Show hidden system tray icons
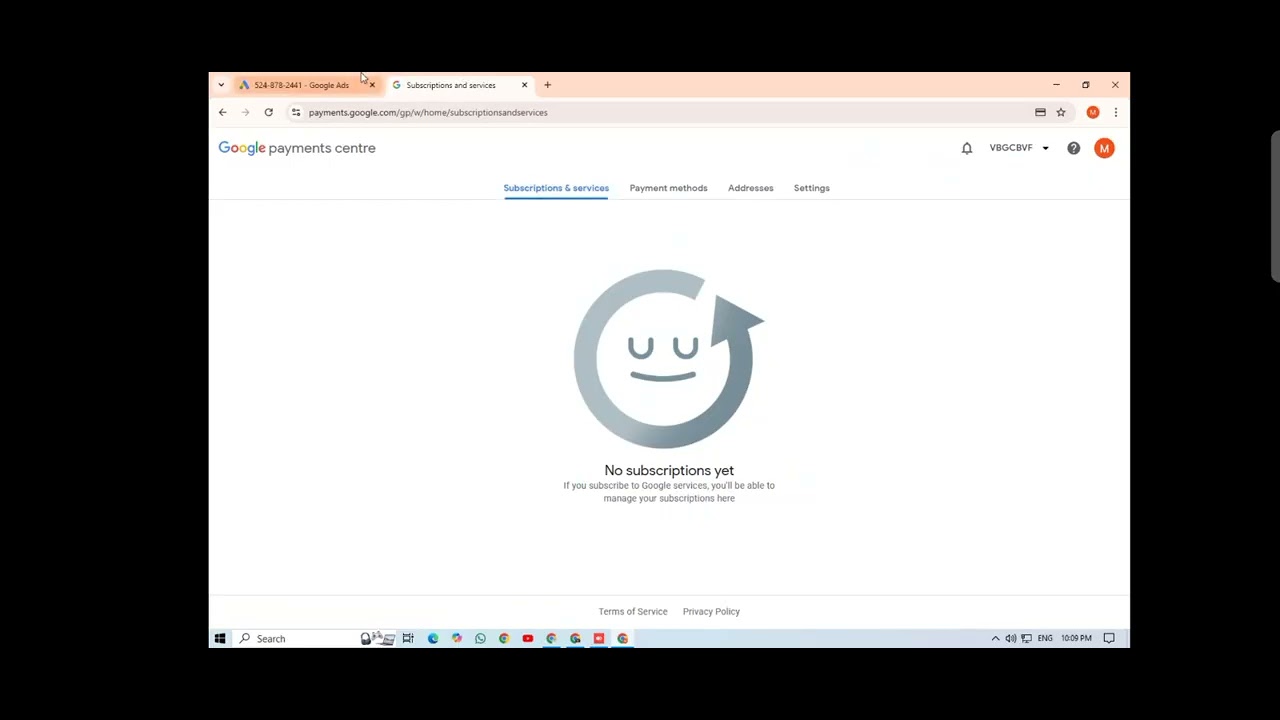This screenshot has height=720, width=1280. click(x=995, y=638)
